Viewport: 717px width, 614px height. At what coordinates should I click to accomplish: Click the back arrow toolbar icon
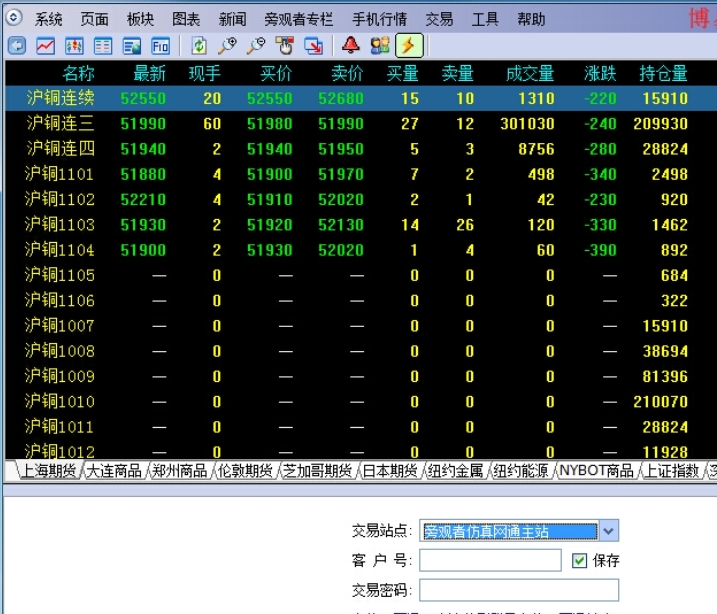[17, 46]
